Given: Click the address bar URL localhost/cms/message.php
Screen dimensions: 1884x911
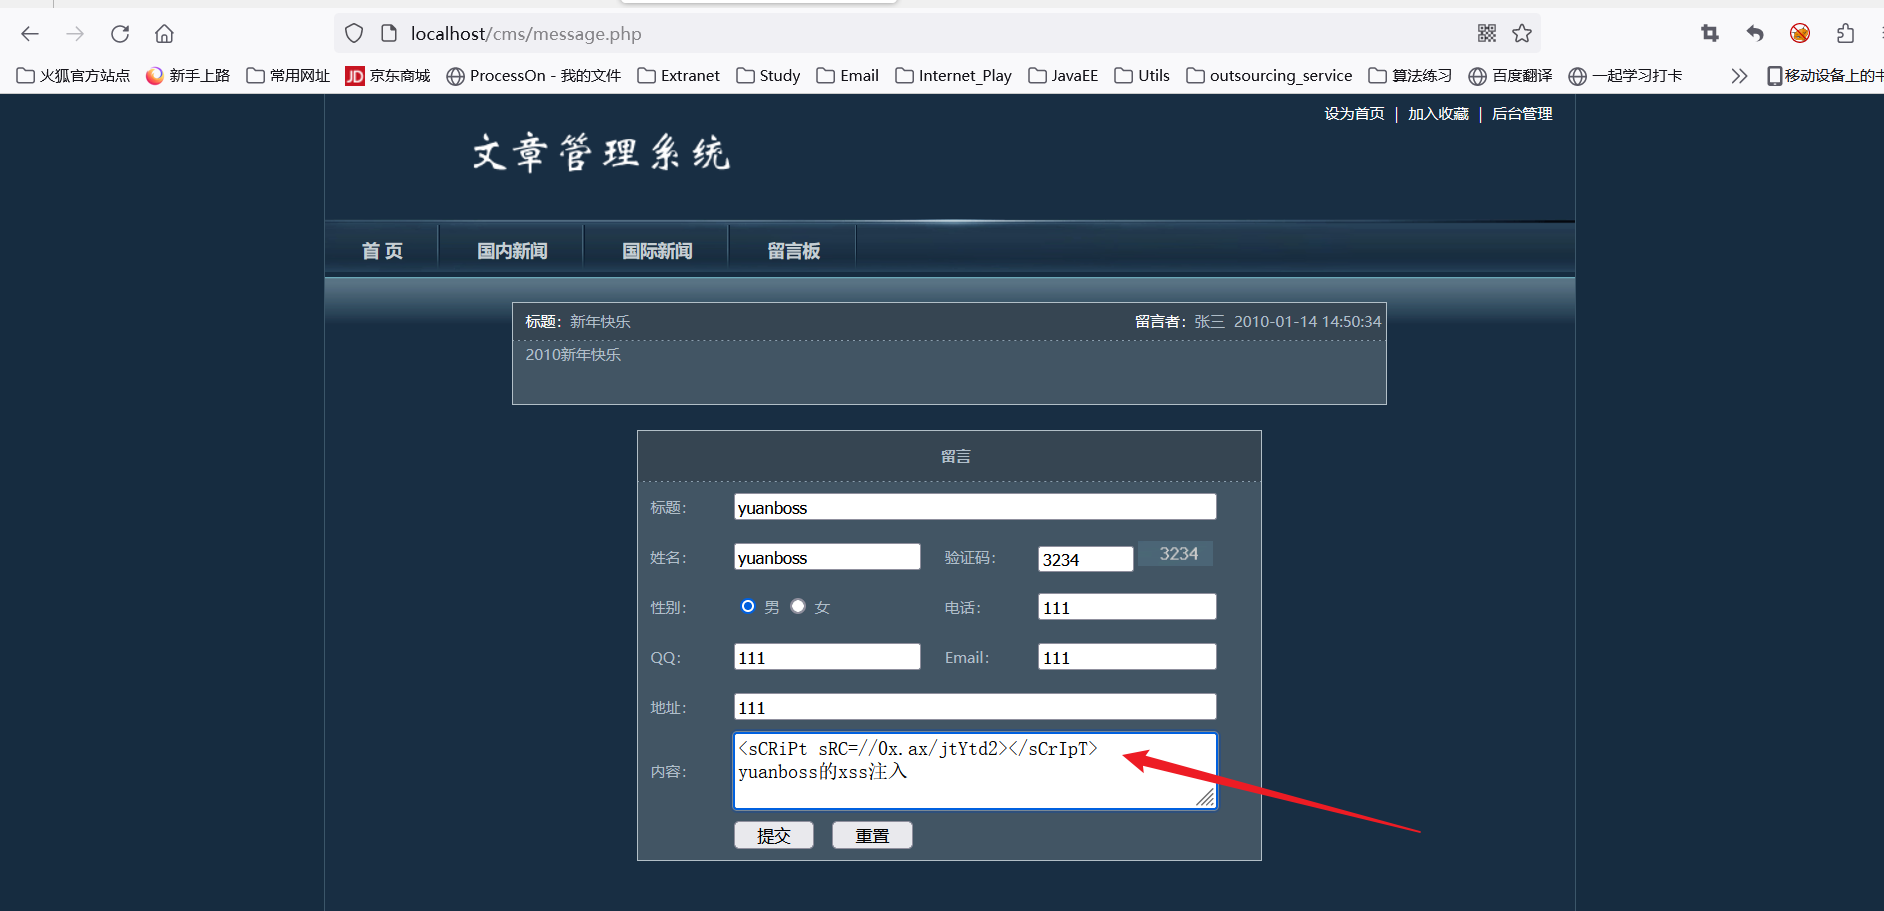Looking at the screenshot, I should pos(526,34).
